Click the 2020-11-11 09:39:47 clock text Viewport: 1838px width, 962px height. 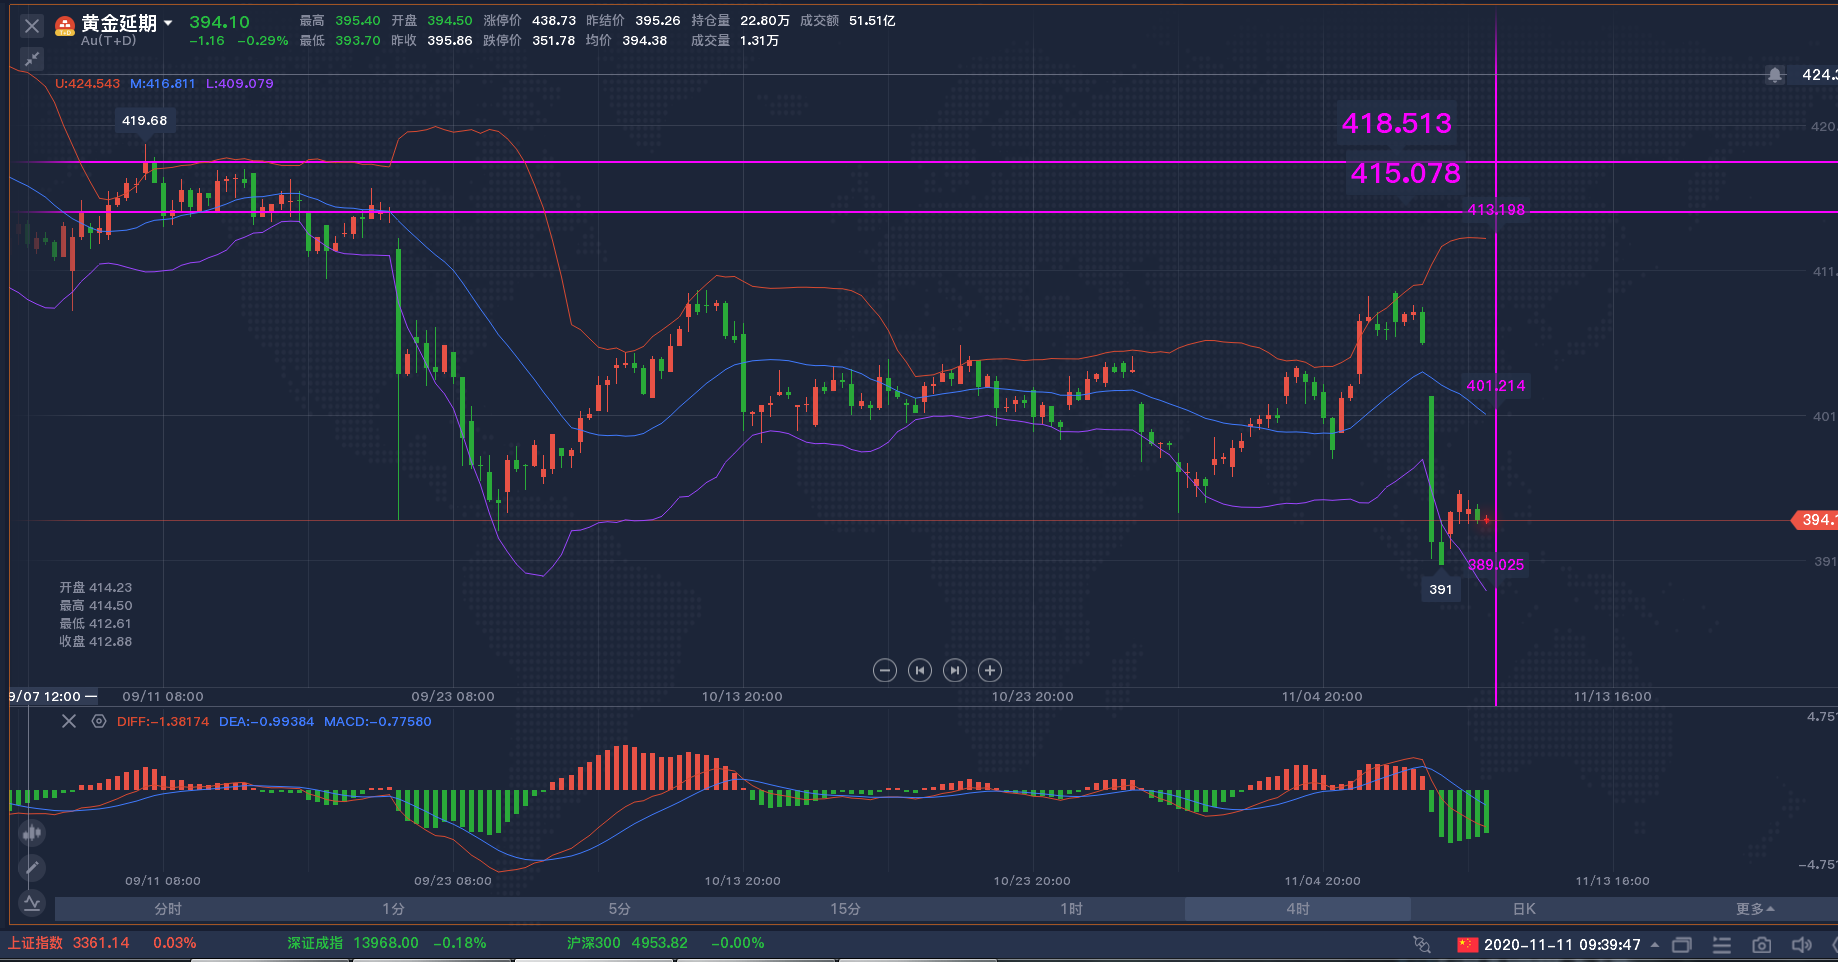pyautogui.click(x=1562, y=944)
